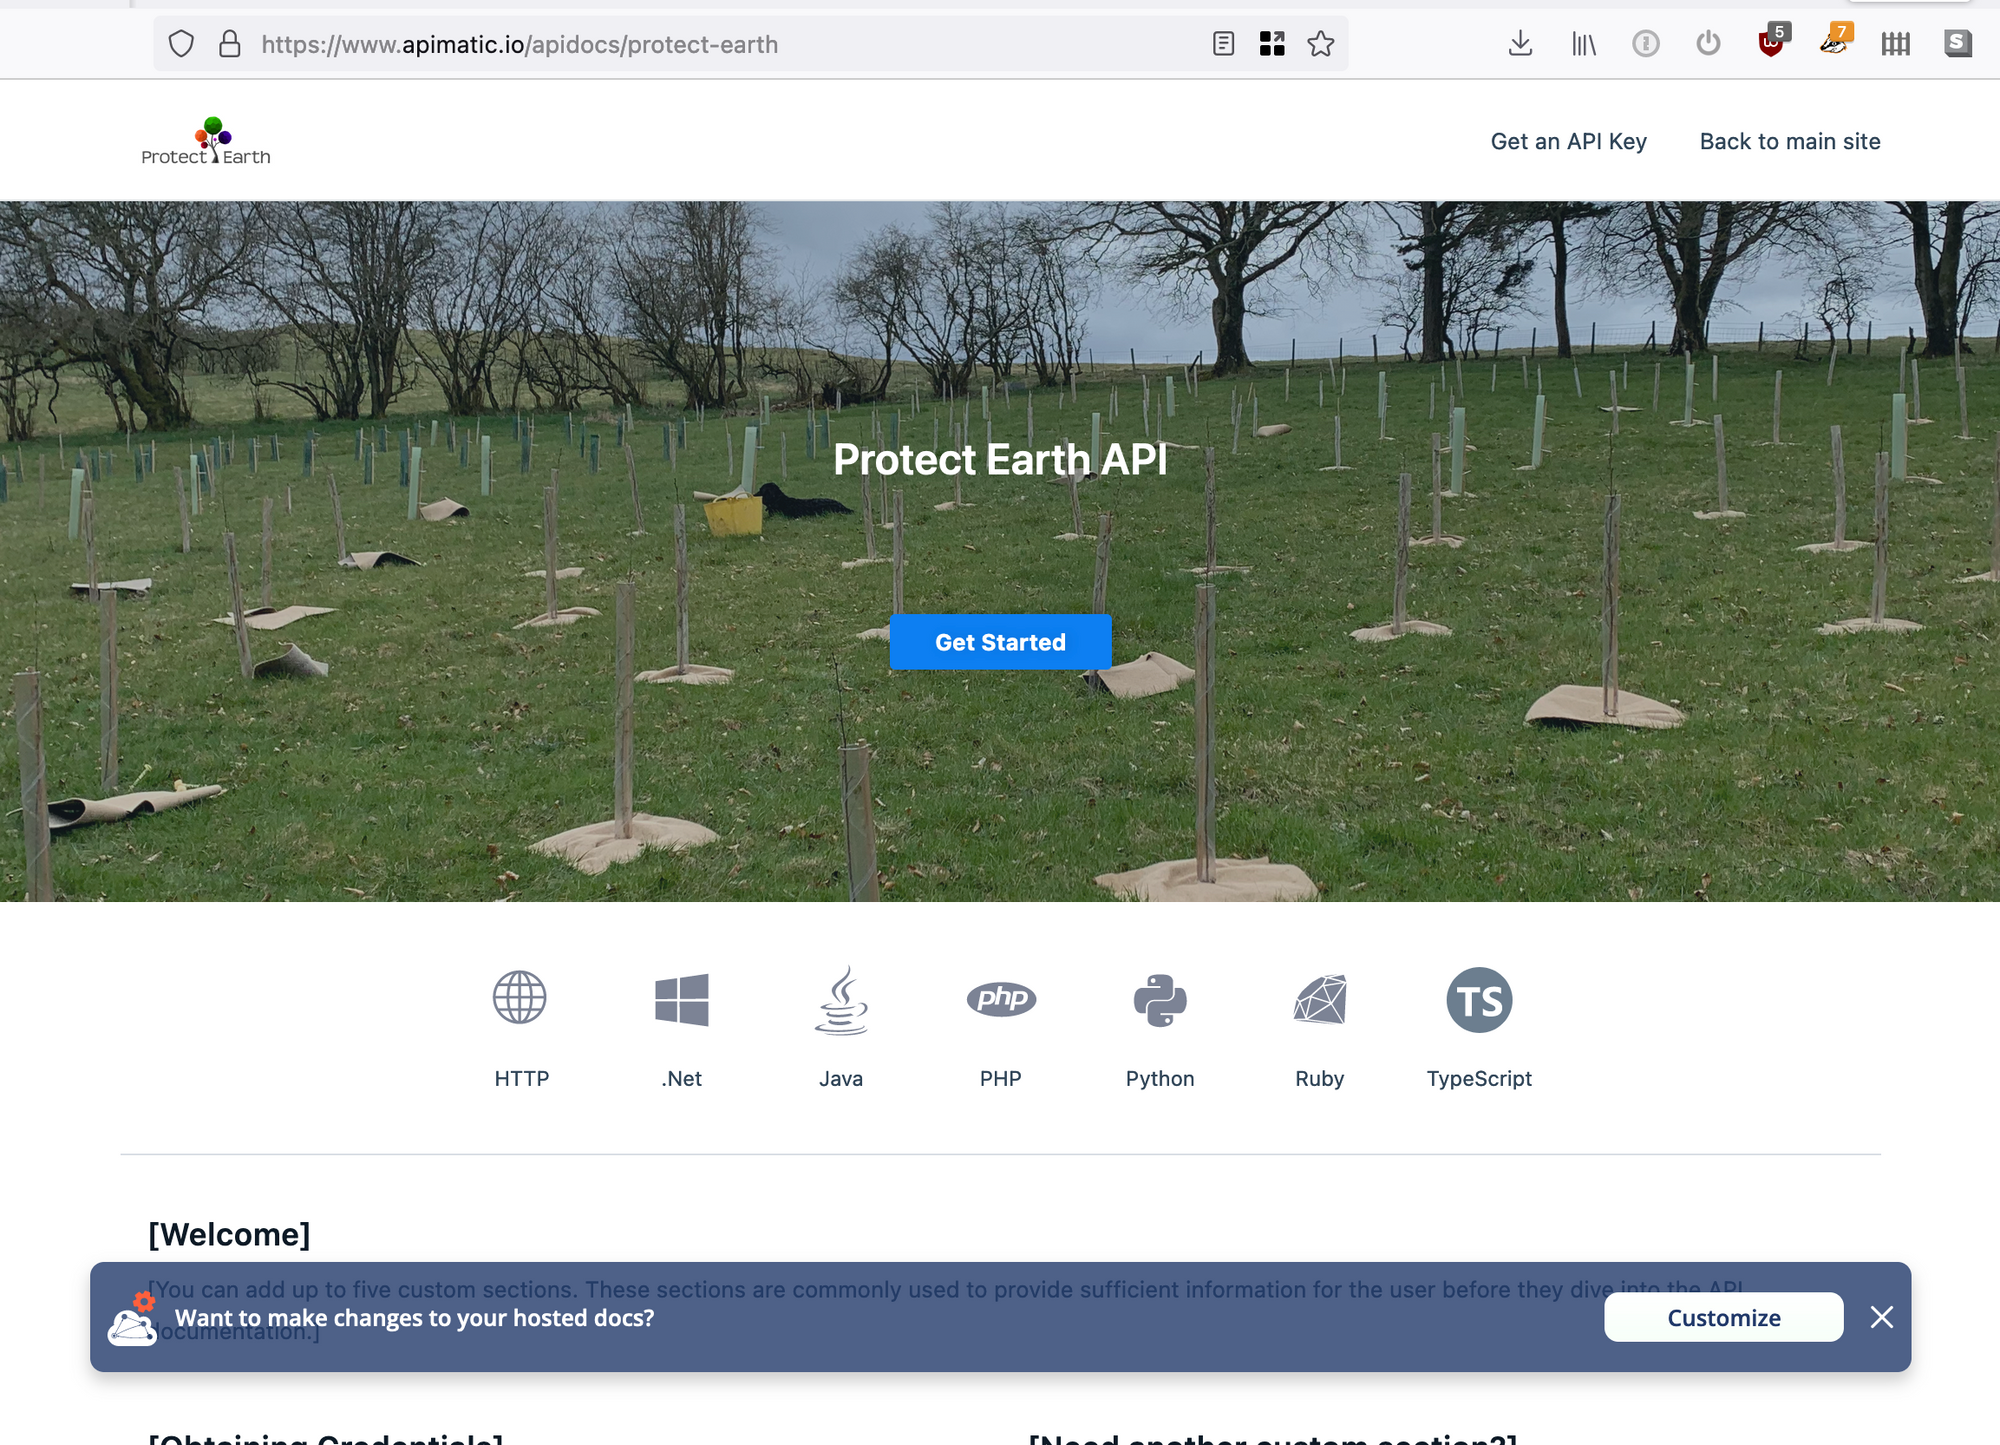Viewport: 2000px width, 1445px height.
Task: Show site security padlock info
Action: [x=230, y=44]
